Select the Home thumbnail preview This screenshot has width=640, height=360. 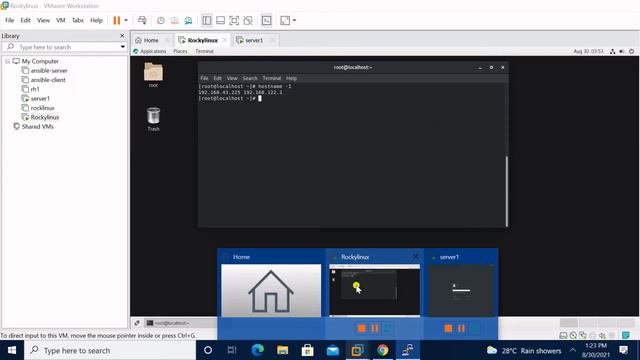pos(271,290)
